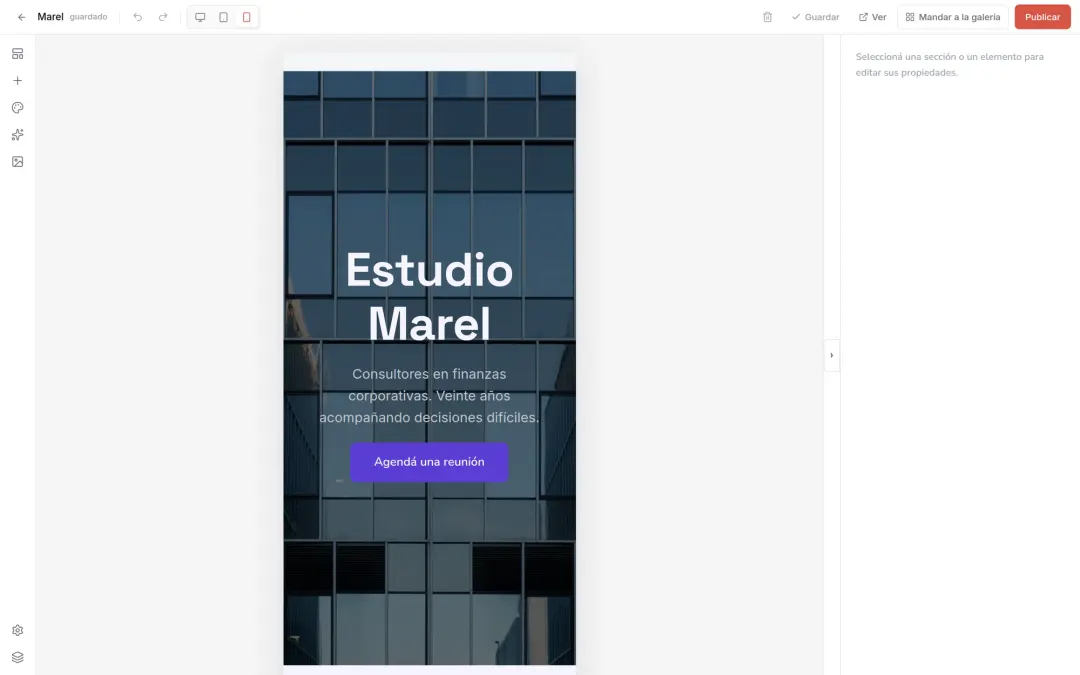Image resolution: width=1080 pixels, height=675 pixels.
Task: Go back using the arrow icon
Action: pos(21,17)
